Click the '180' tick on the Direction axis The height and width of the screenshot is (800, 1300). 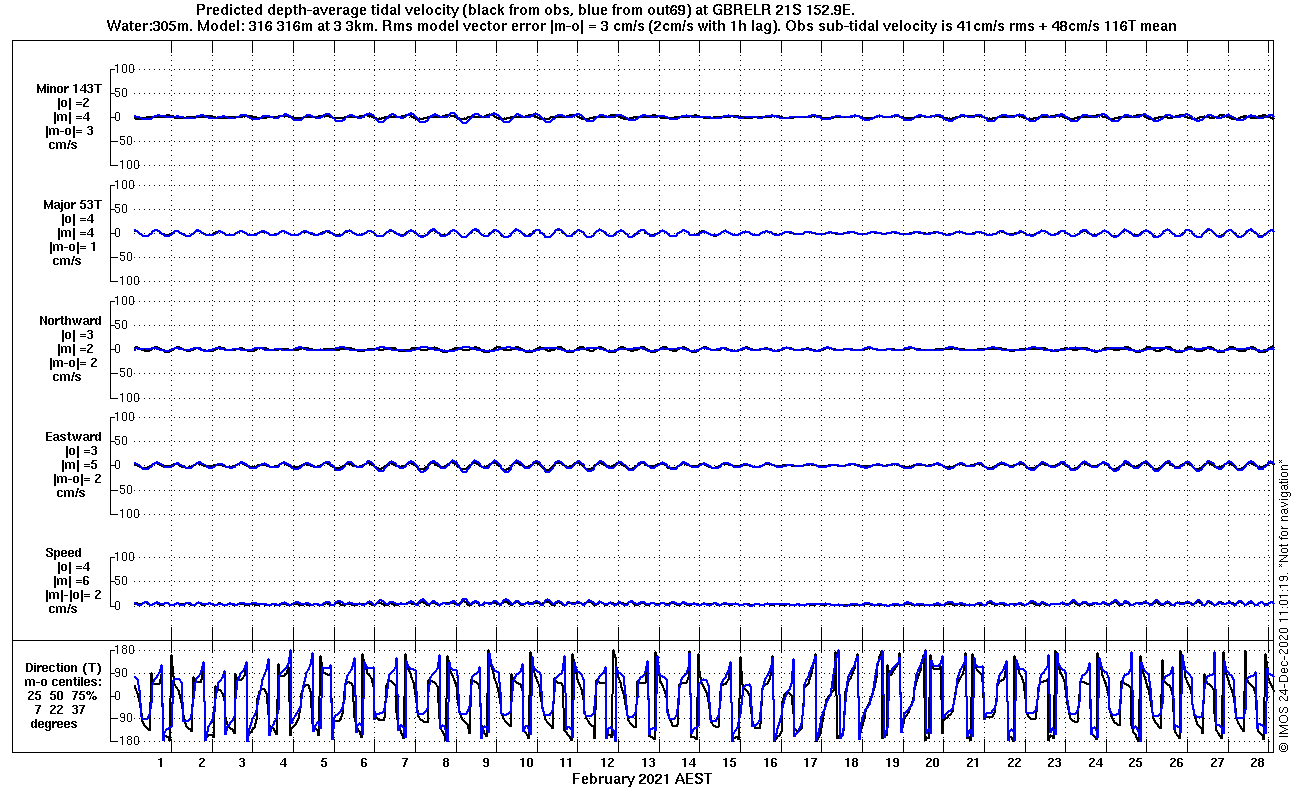point(124,650)
